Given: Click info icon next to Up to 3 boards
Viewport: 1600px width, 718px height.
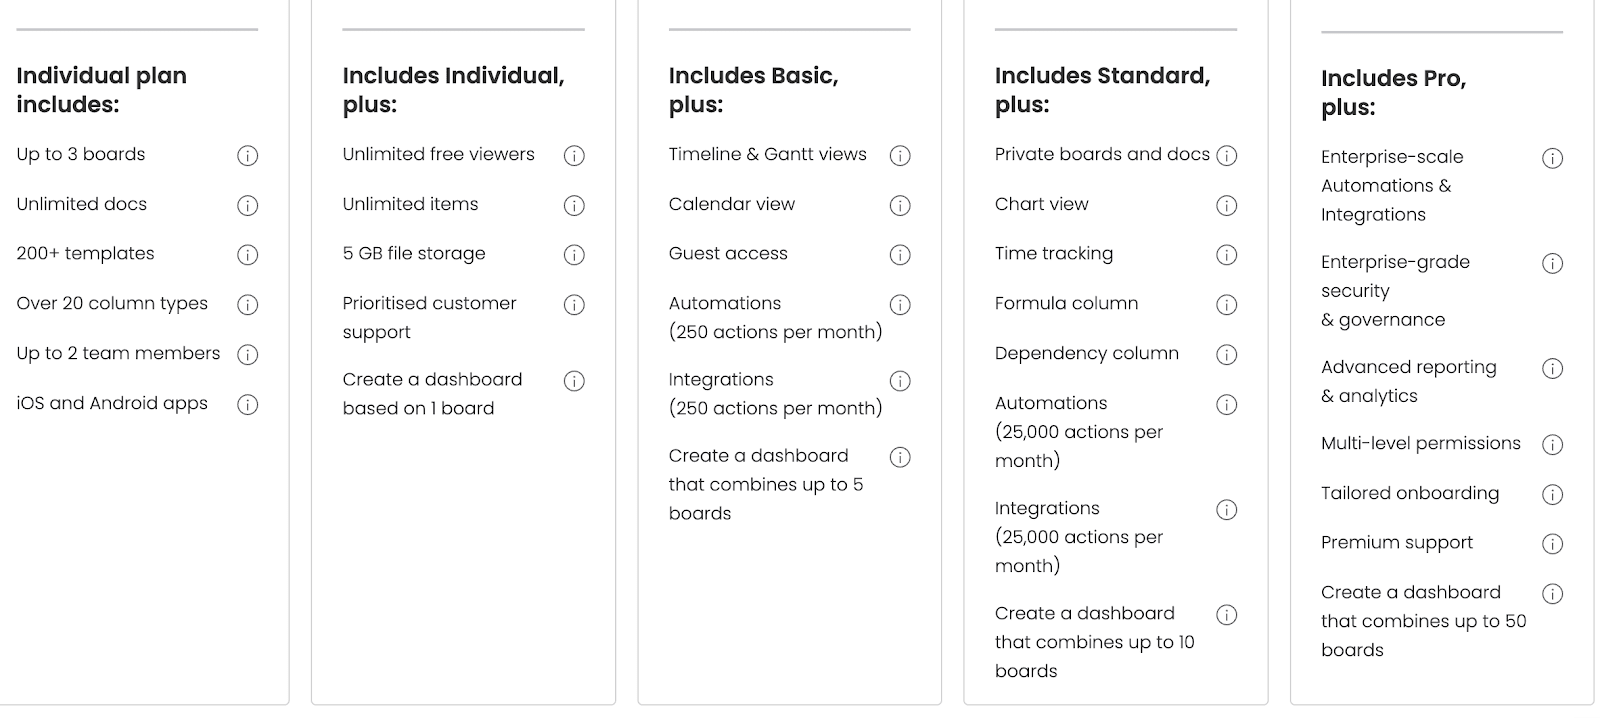Looking at the screenshot, I should point(247,156).
